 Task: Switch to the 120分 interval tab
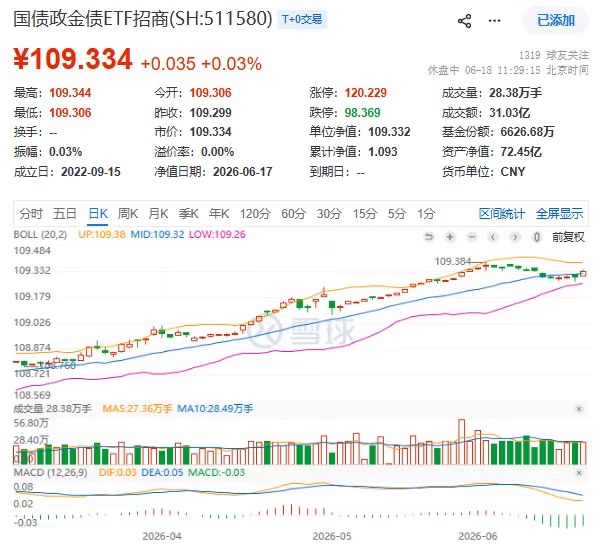pos(255,214)
